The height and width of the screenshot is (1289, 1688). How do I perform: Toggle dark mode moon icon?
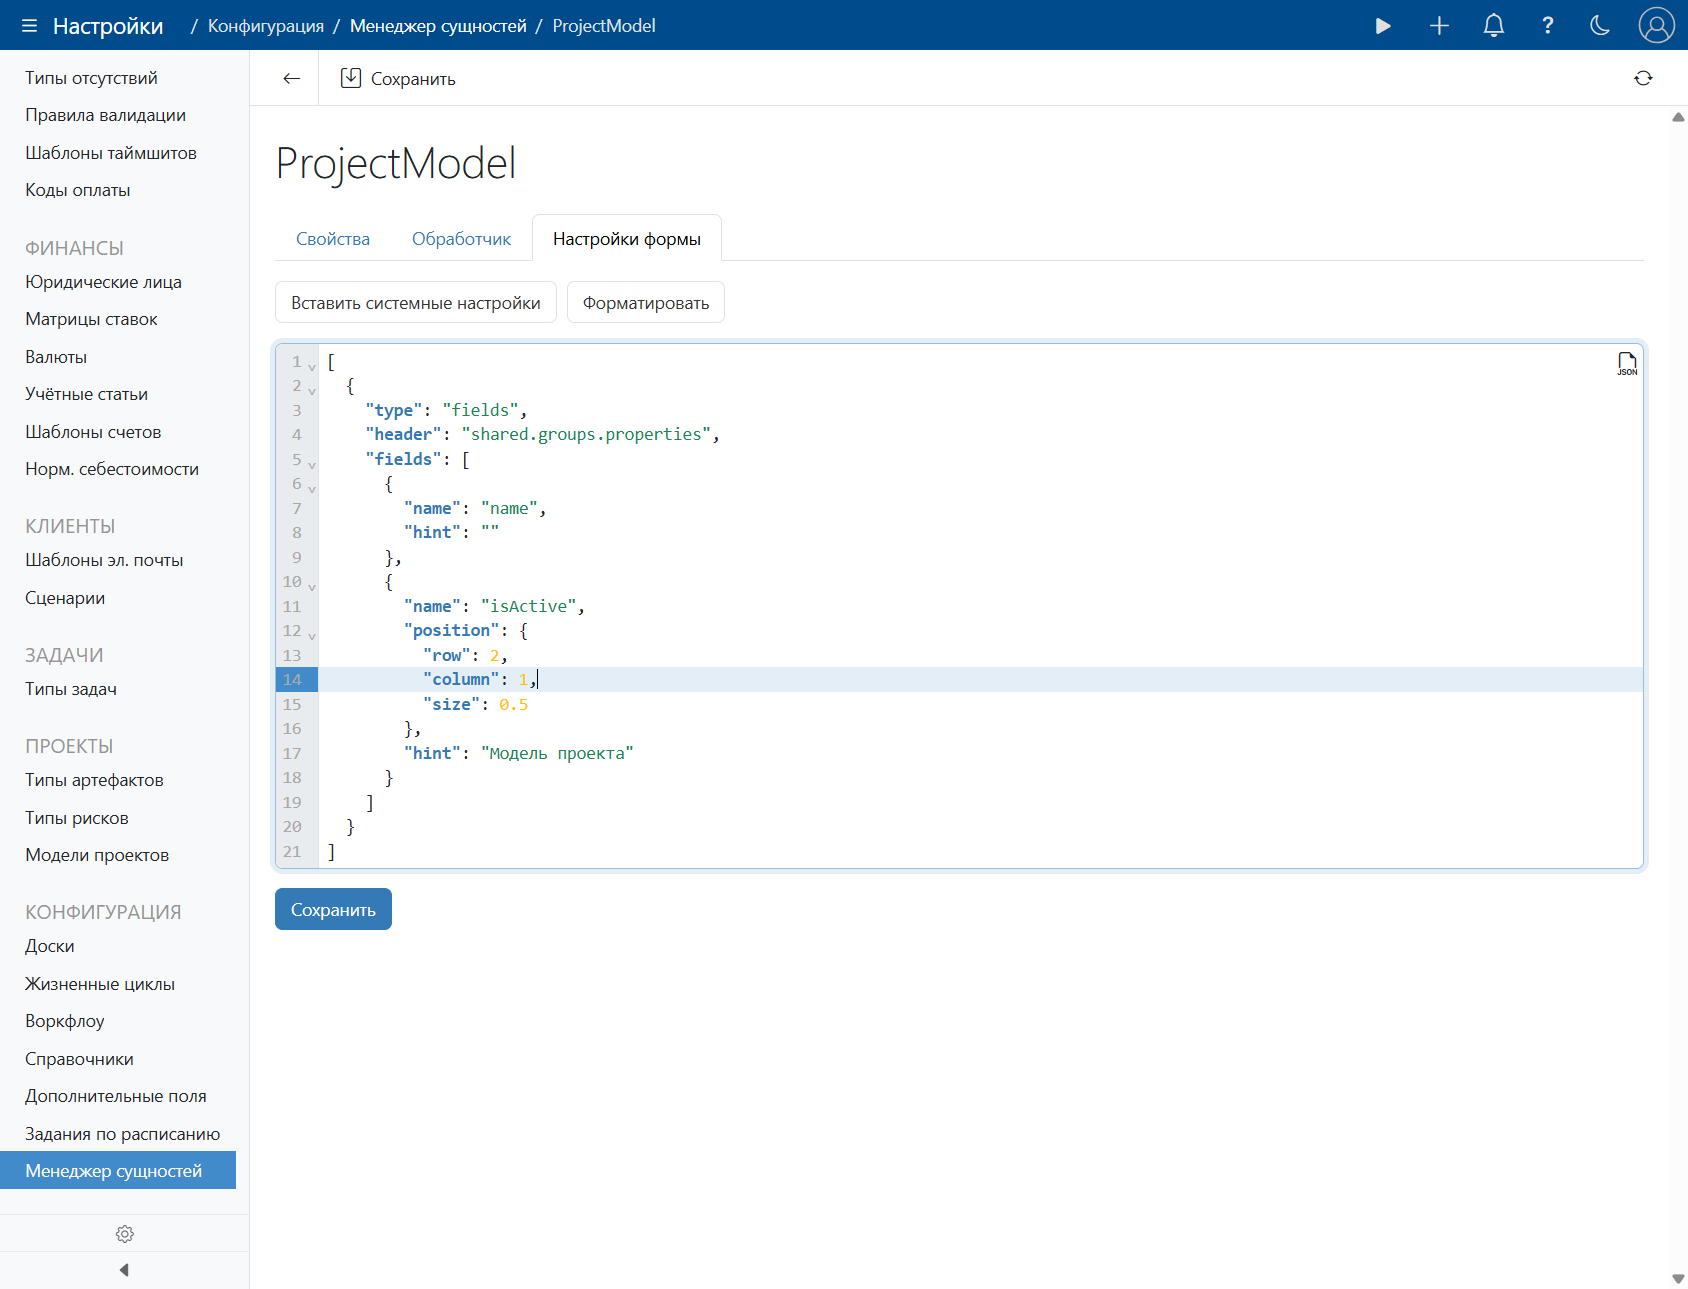coord(1600,26)
